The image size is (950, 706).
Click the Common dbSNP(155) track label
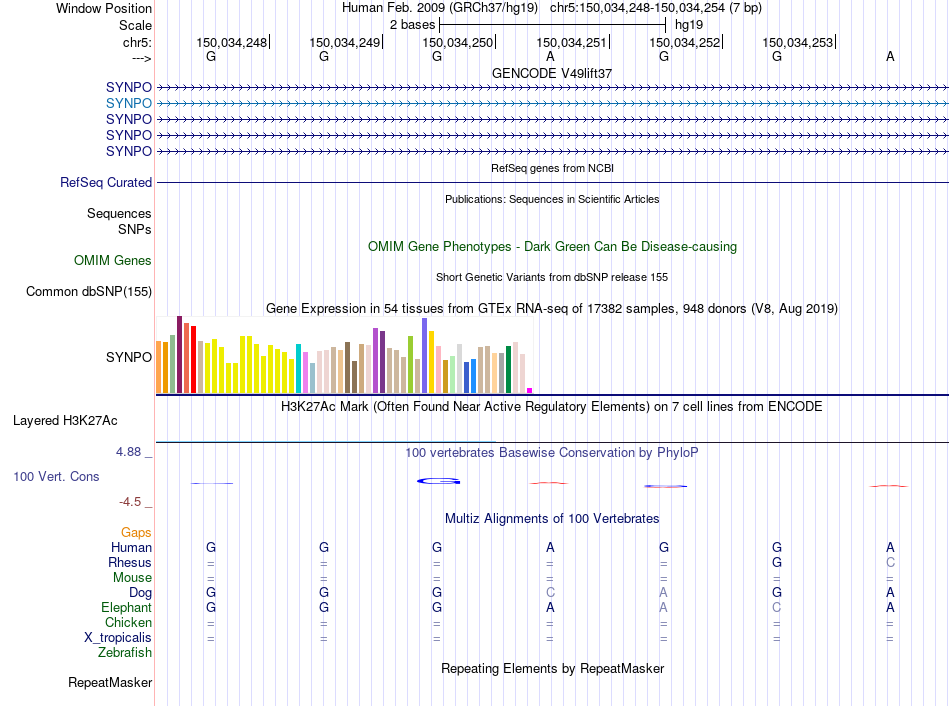[x=89, y=291]
